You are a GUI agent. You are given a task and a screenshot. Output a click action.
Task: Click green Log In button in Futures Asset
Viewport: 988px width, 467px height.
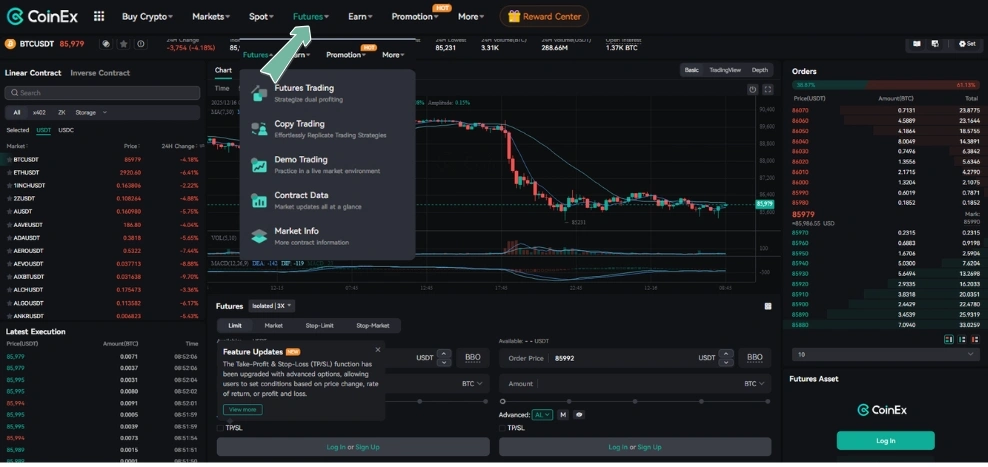point(885,441)
